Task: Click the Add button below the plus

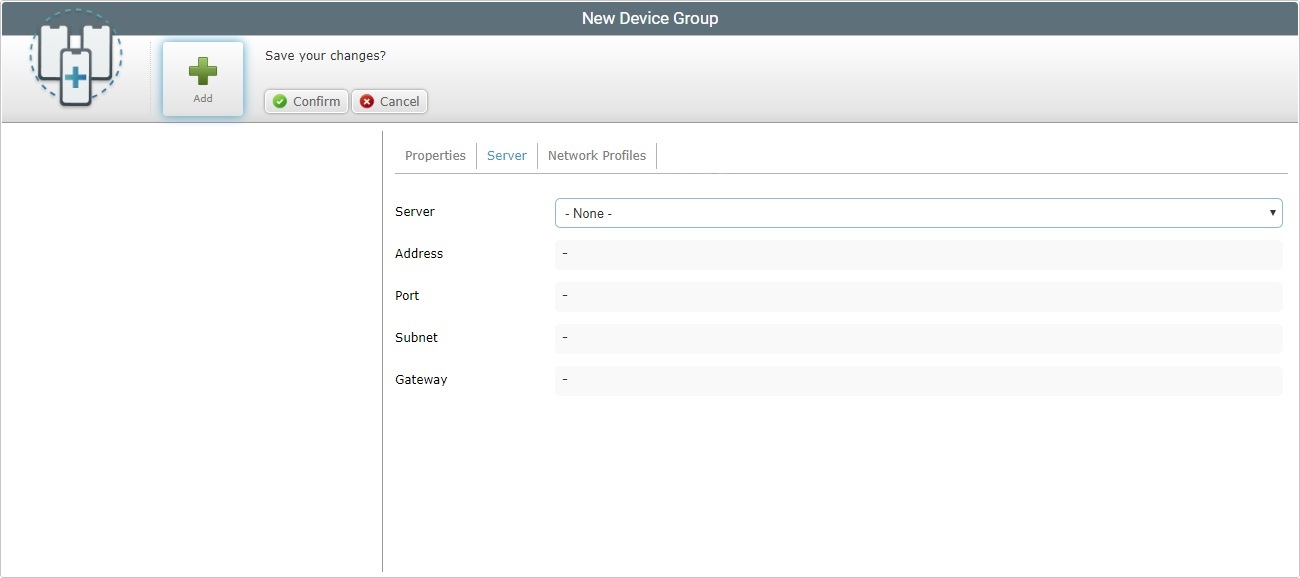Action: coord(203,98)
